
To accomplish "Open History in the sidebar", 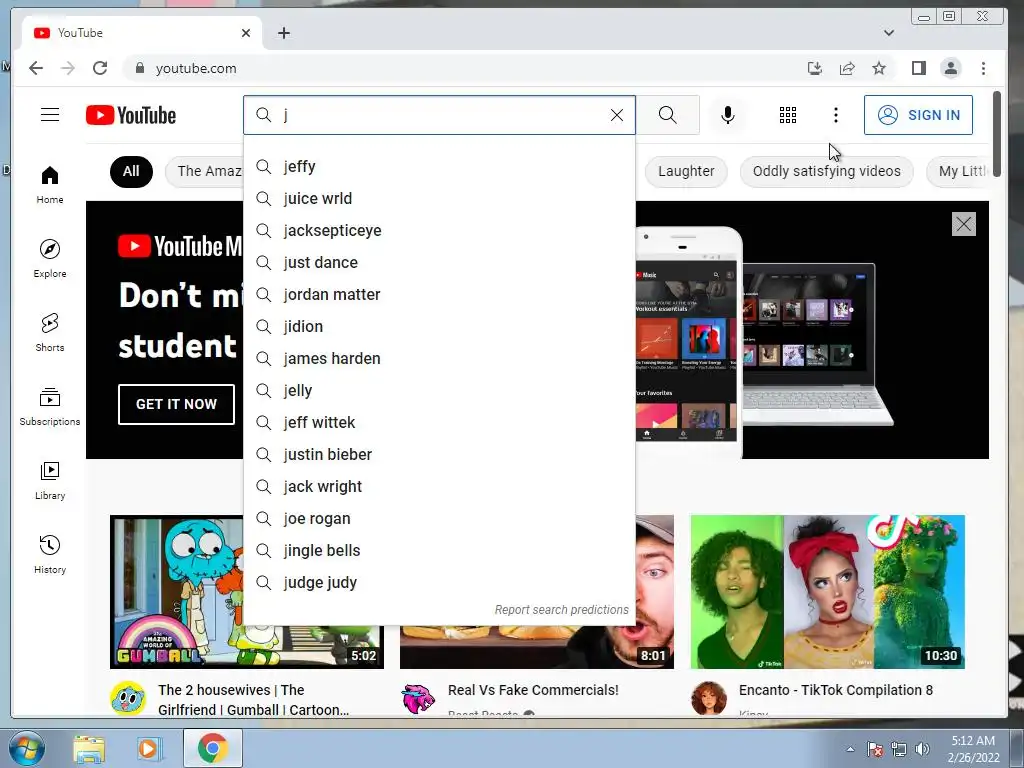I will pyautogui.click(x=50, y=555).
